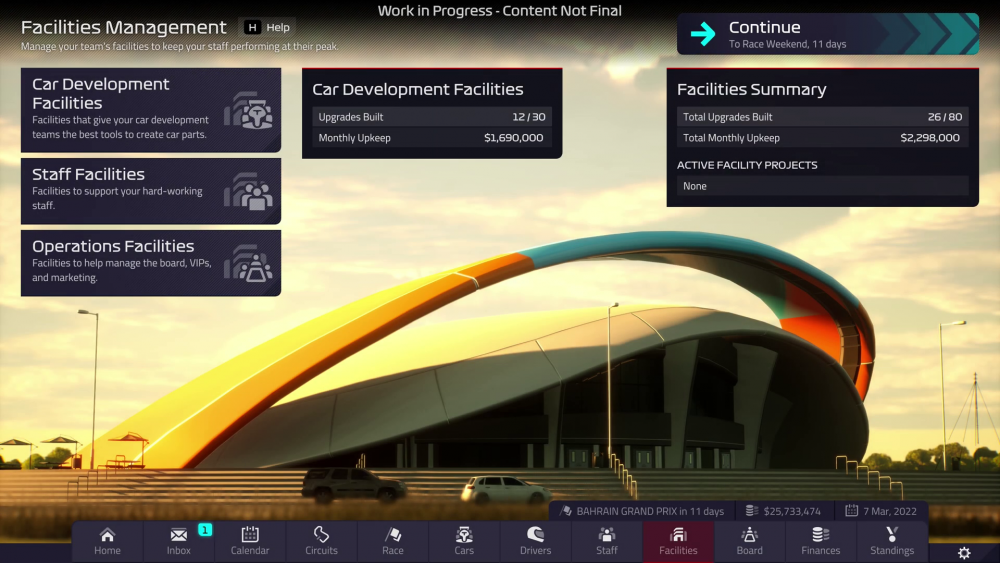This screenshot has height=563, width=1000.
Task: Go to Circuits section icon
Action: point(321,534)
